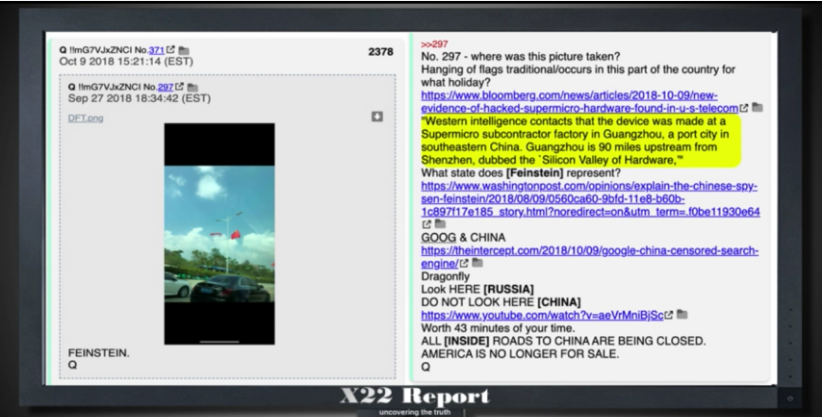Click the GOOG underlined text
This screenshot has width=822, height=417.
[x=439, y=238]
